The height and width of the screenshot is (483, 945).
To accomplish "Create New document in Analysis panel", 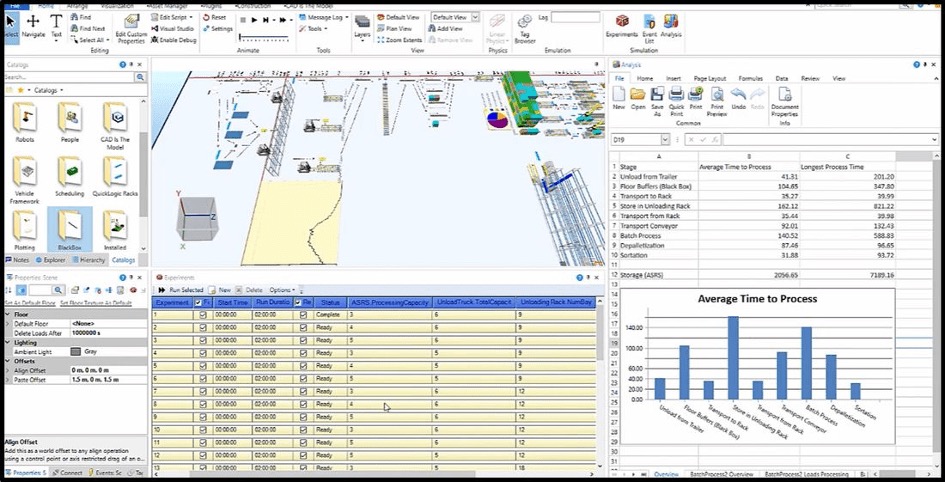I will tap(619, 98).
